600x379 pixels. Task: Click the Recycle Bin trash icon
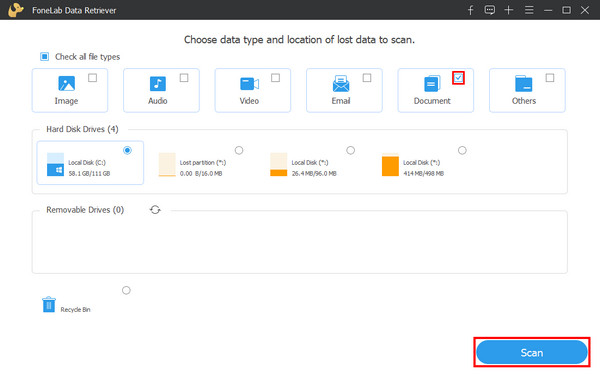click(49, 304)
